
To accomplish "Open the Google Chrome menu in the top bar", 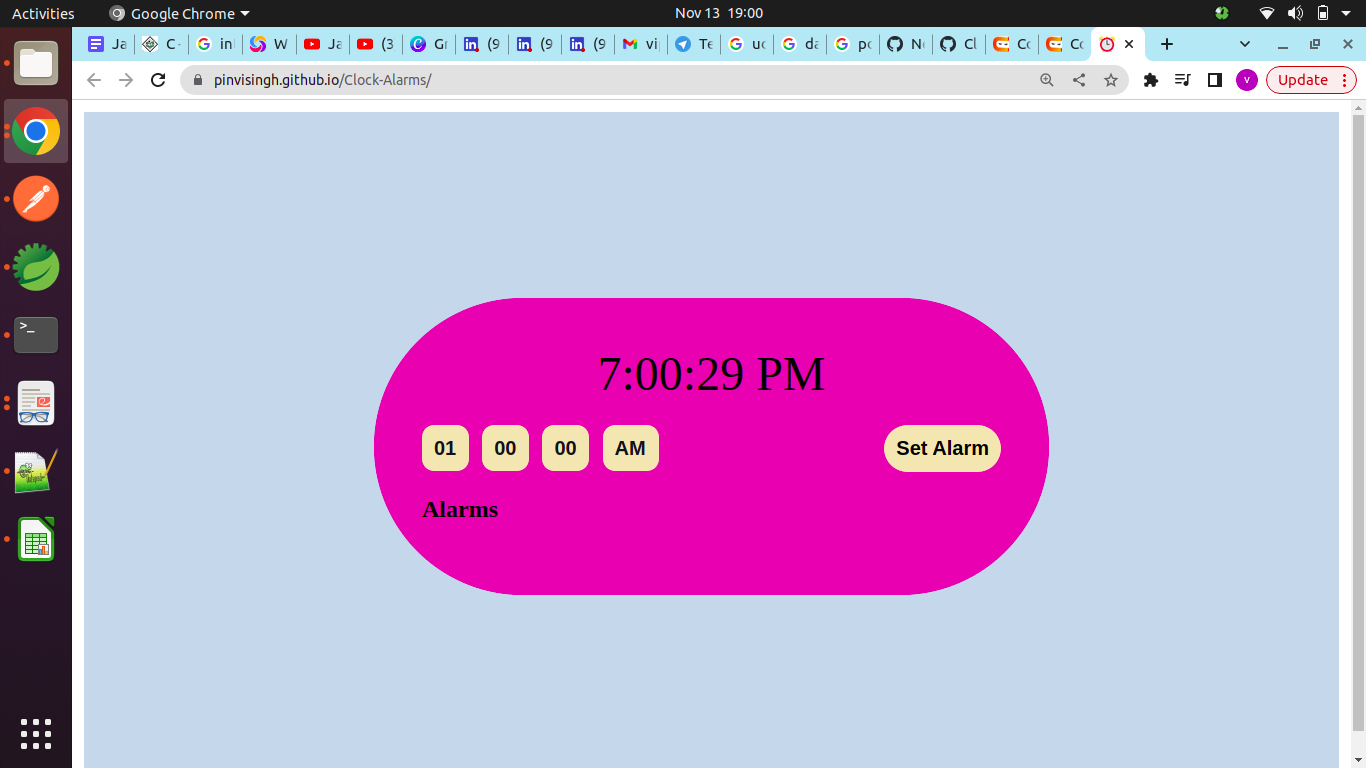I will [178, 13].
